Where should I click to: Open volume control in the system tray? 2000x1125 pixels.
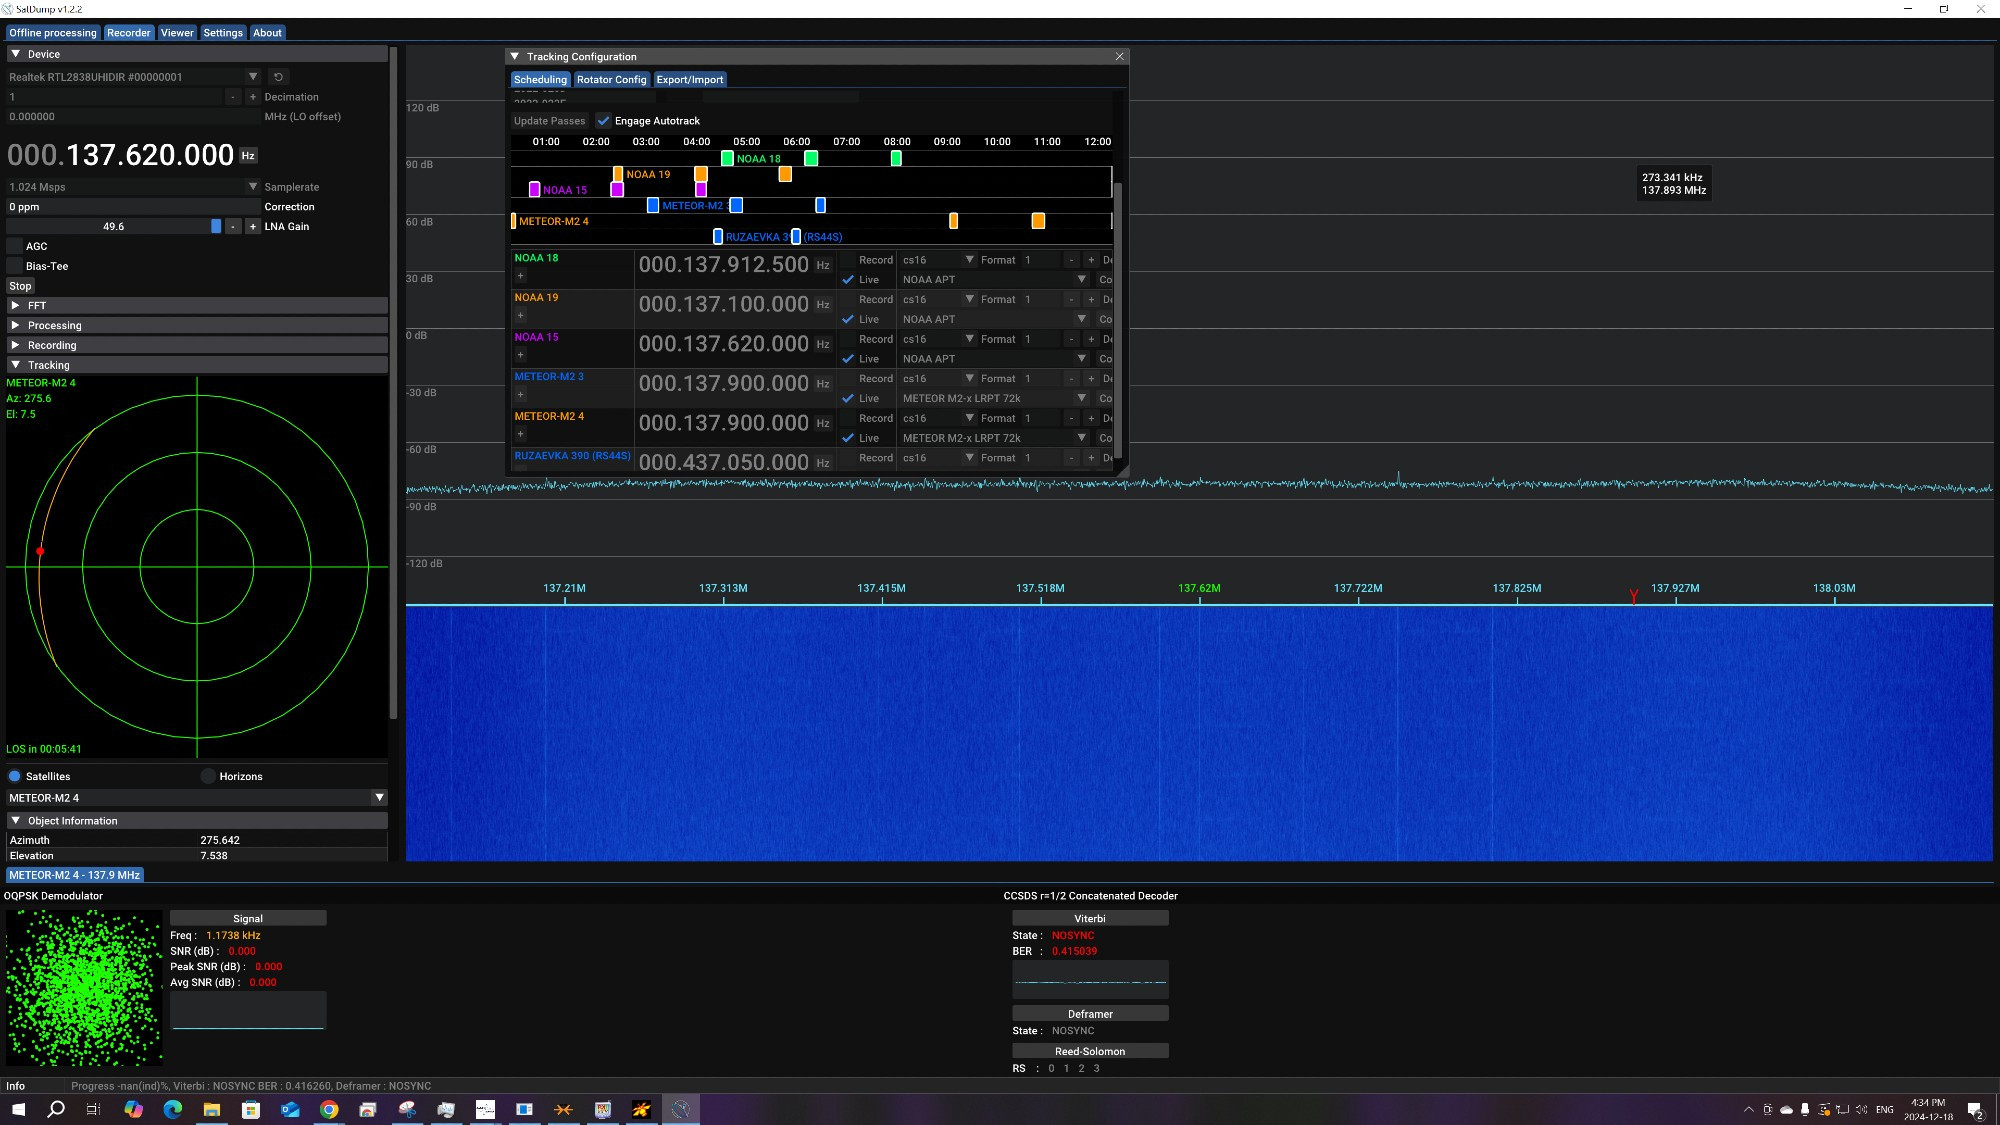pos(1862,1110)
